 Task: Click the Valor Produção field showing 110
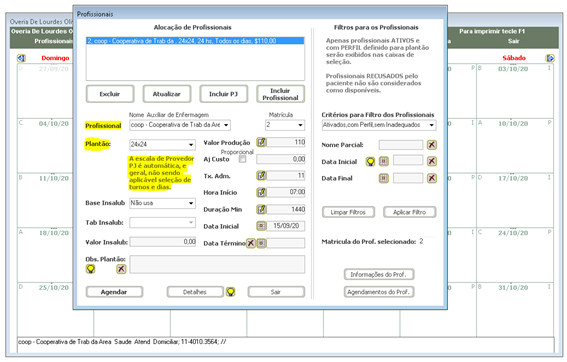286,142
